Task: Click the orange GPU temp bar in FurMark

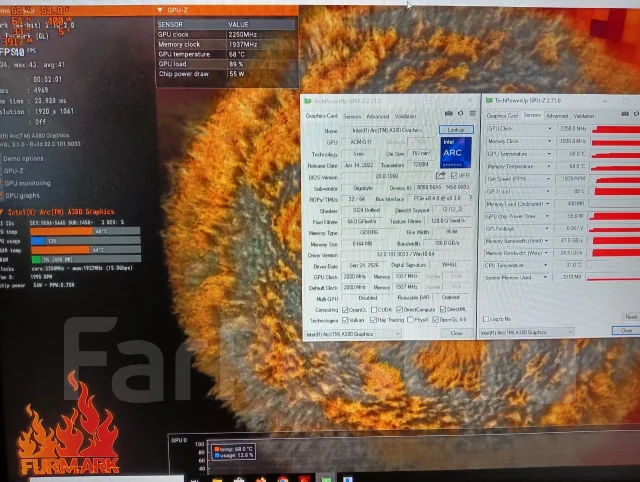Action: [x=61, y=231]
